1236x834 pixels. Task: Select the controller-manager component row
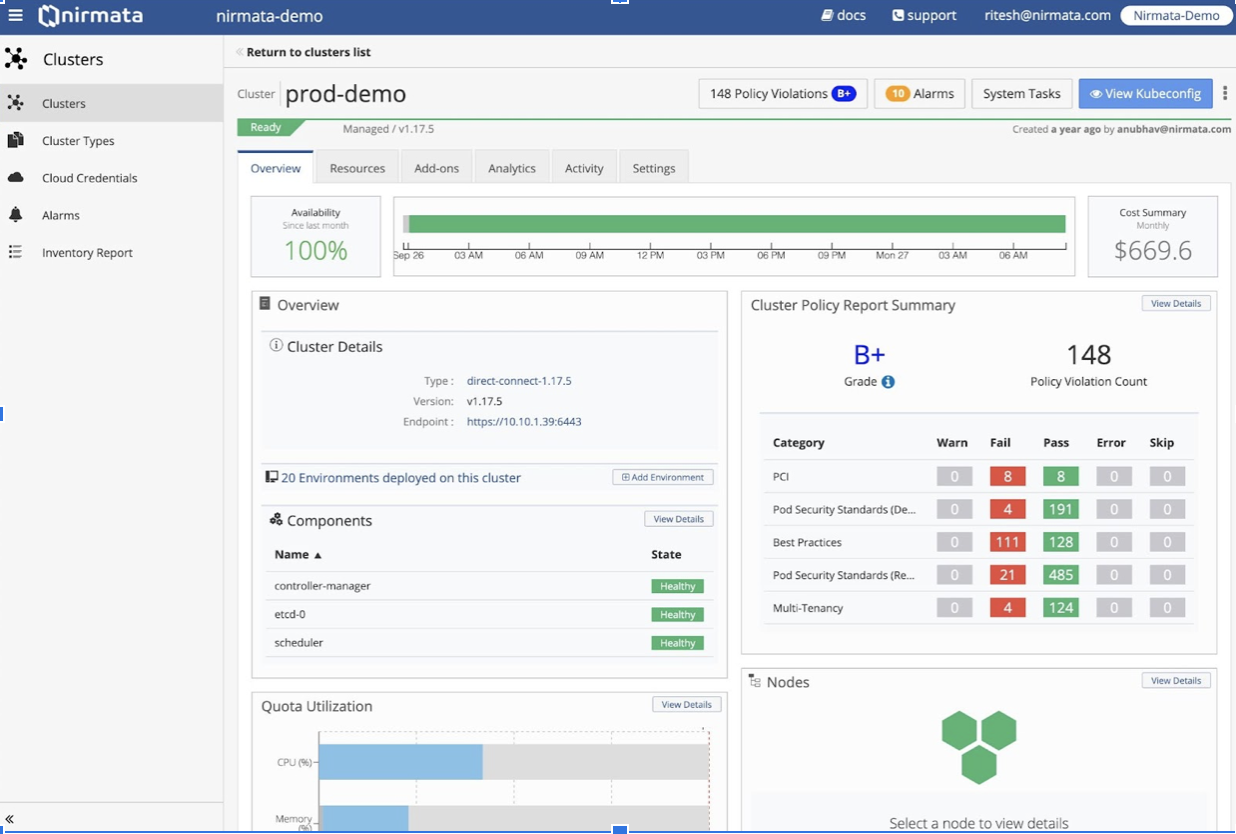pos(489,586)
